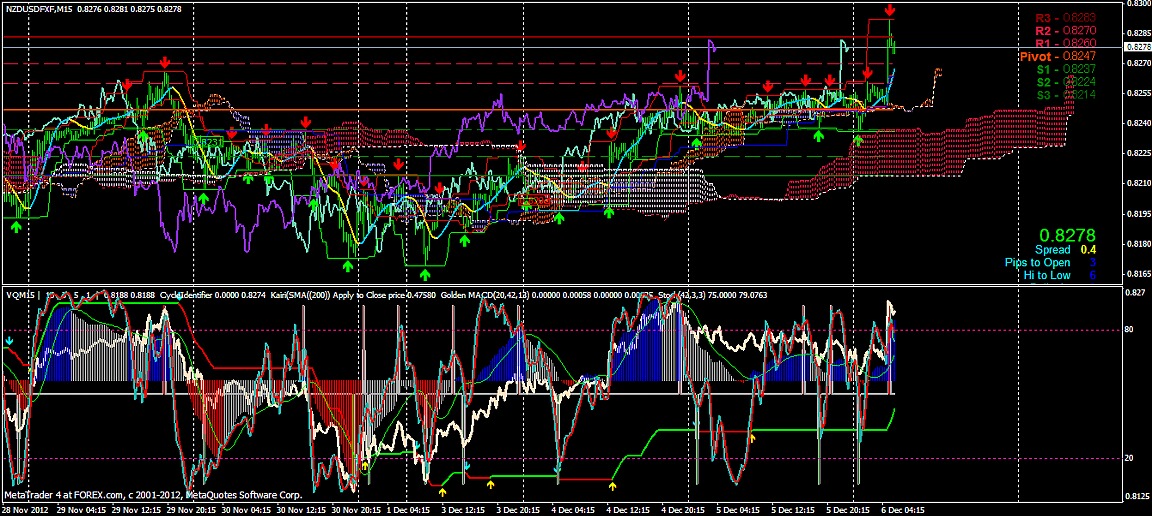Image resolution: width=1152 pixels, height=516 pixels.
Task: Click 0.8125 on the indicator scale
Action: tap(1138, 496)
